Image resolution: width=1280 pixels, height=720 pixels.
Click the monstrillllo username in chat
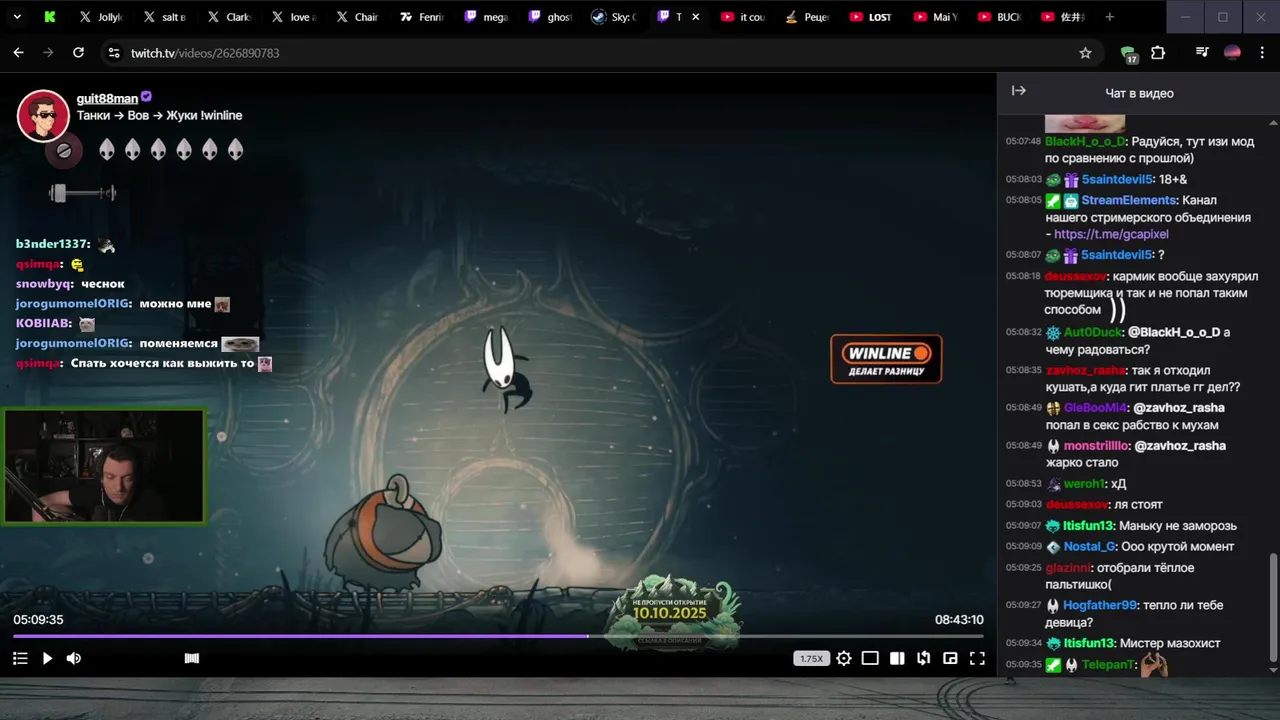[1096, 446]
